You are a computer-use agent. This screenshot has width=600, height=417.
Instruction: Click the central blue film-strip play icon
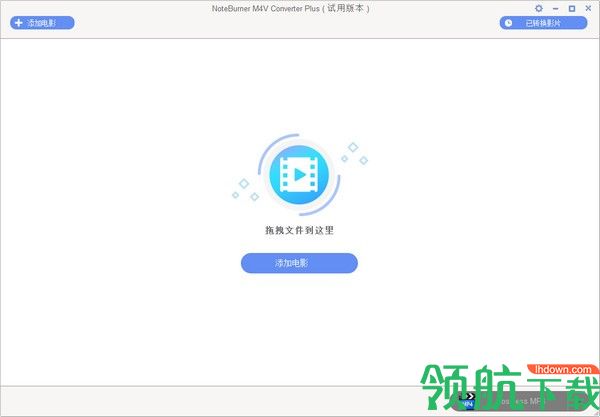pos(299,175)
